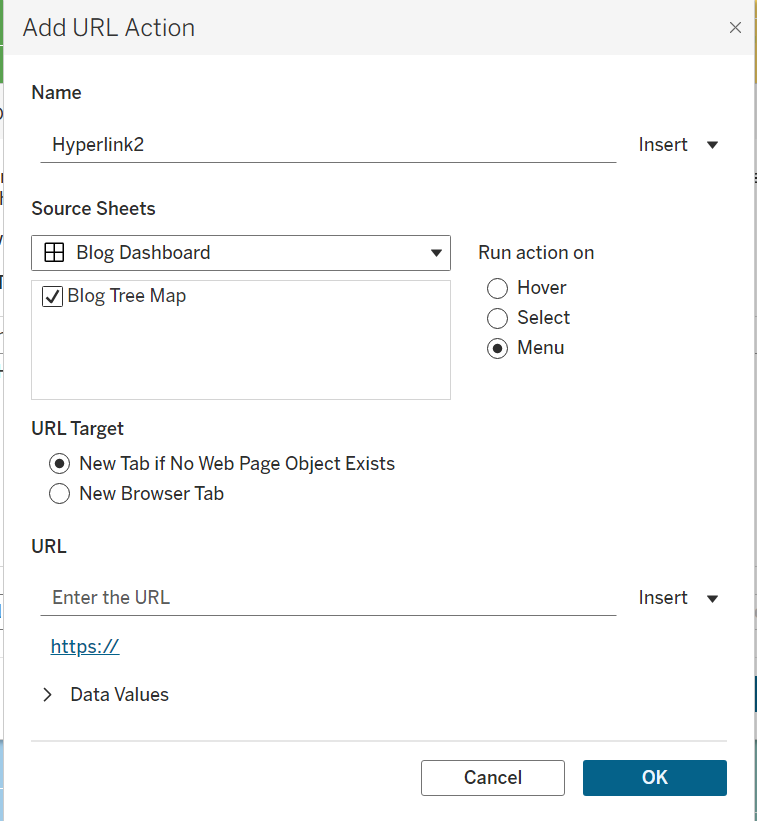The height and width of the screenshot is (821, 757).
Task: Click the Name field containing Hyperlink2
Action: pos(328,145)
